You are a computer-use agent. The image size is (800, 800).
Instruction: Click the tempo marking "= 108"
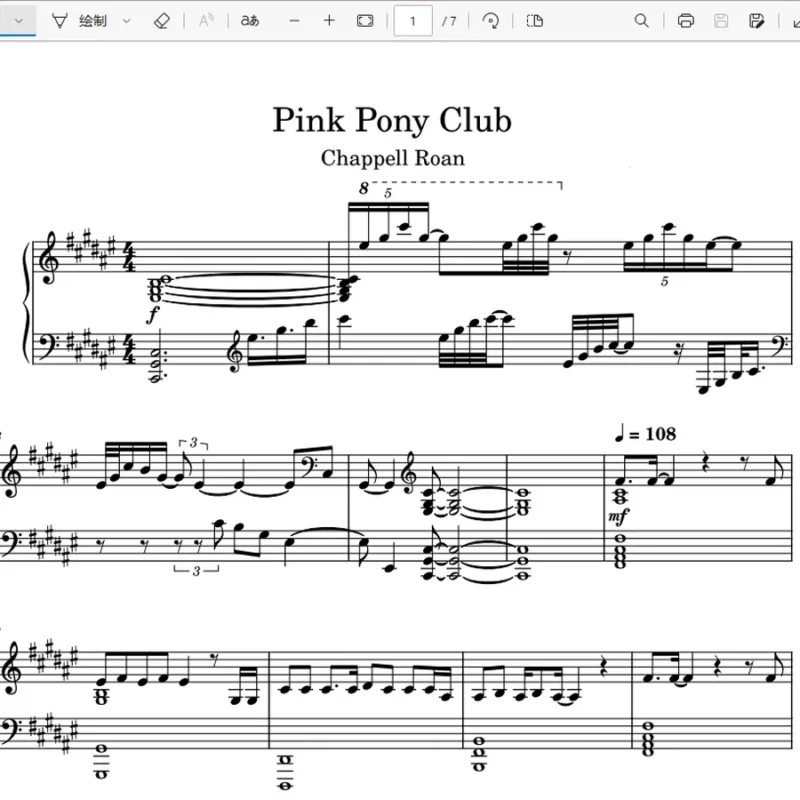coord(645,434)
